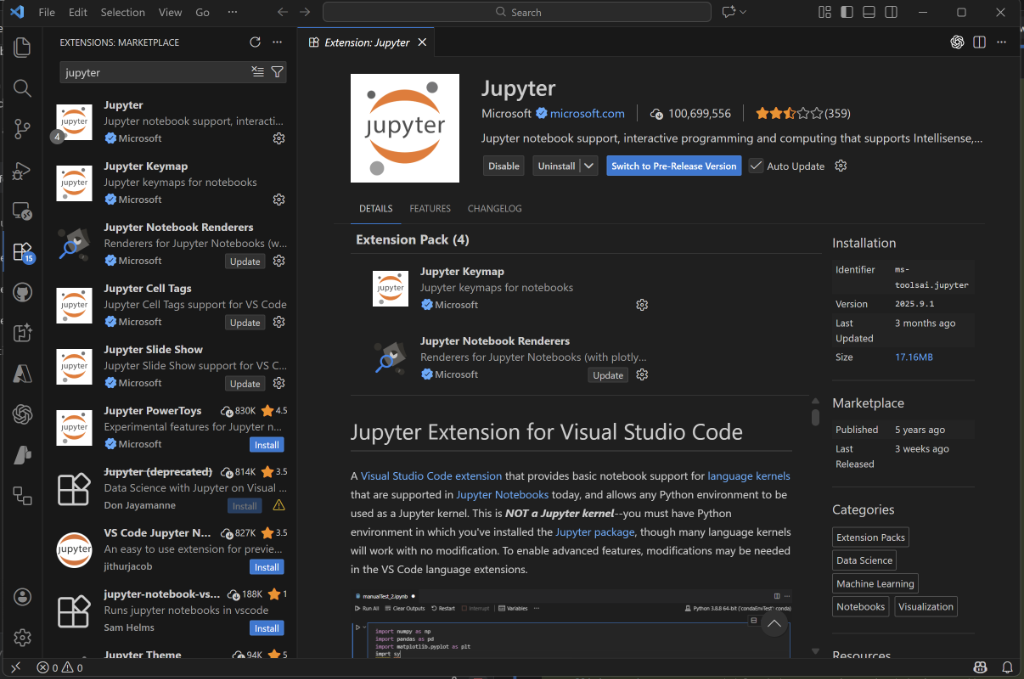
Task: Open the Explorer view in activity bar
Action: tap(22, 47)
